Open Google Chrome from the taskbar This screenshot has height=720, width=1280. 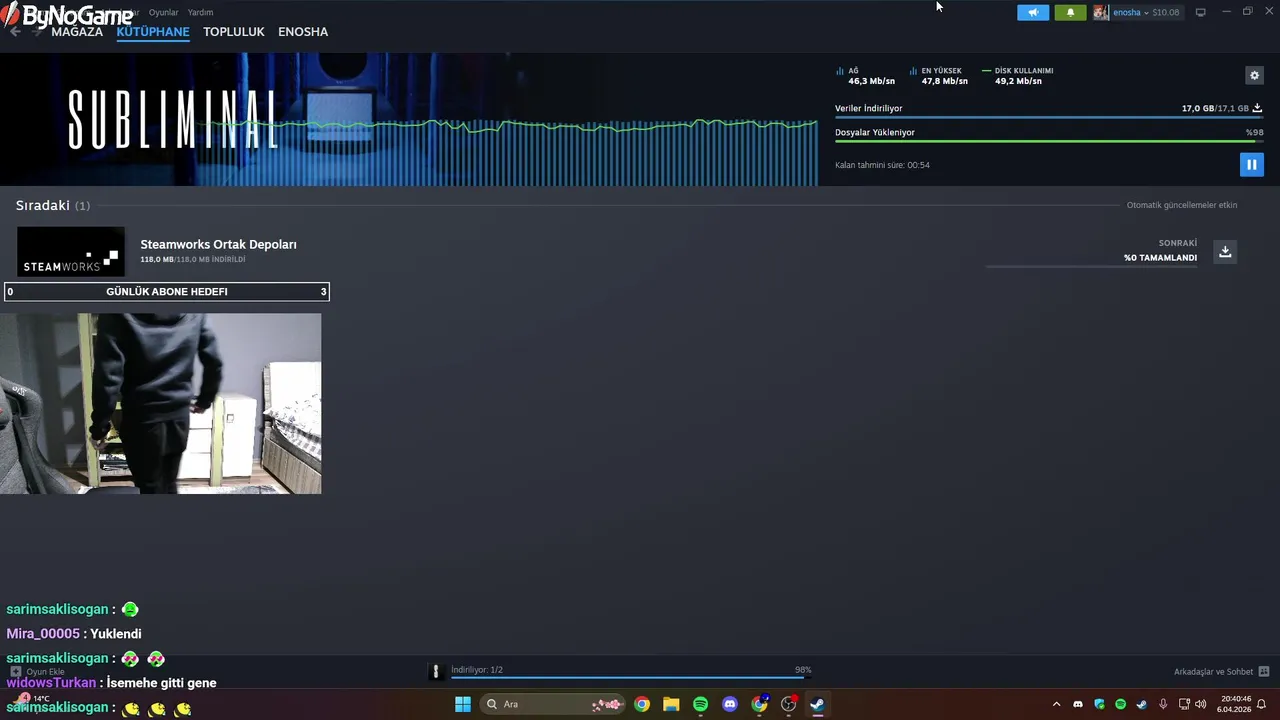click(x=642, y=704)
